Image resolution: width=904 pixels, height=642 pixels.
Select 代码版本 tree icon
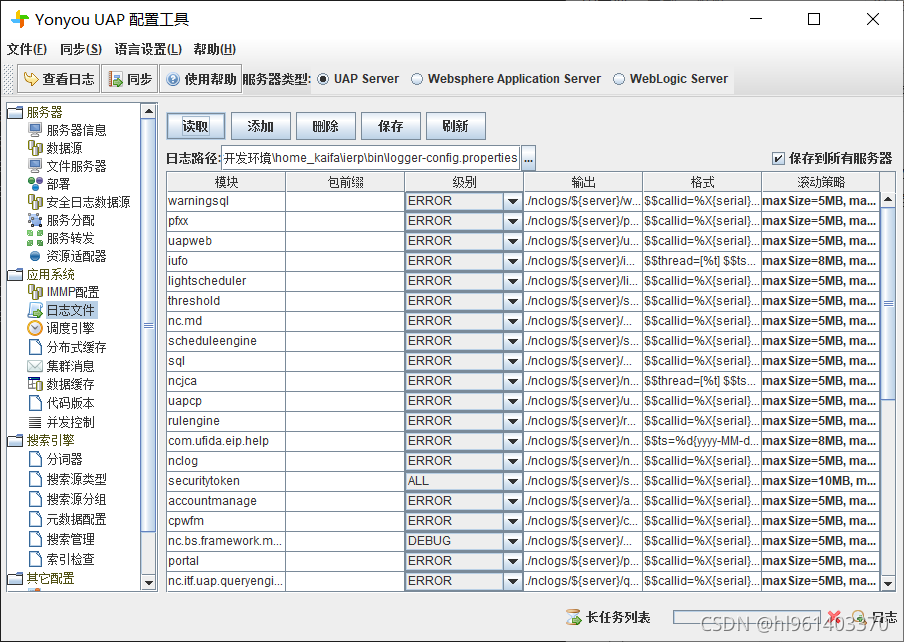click(35, 403)
